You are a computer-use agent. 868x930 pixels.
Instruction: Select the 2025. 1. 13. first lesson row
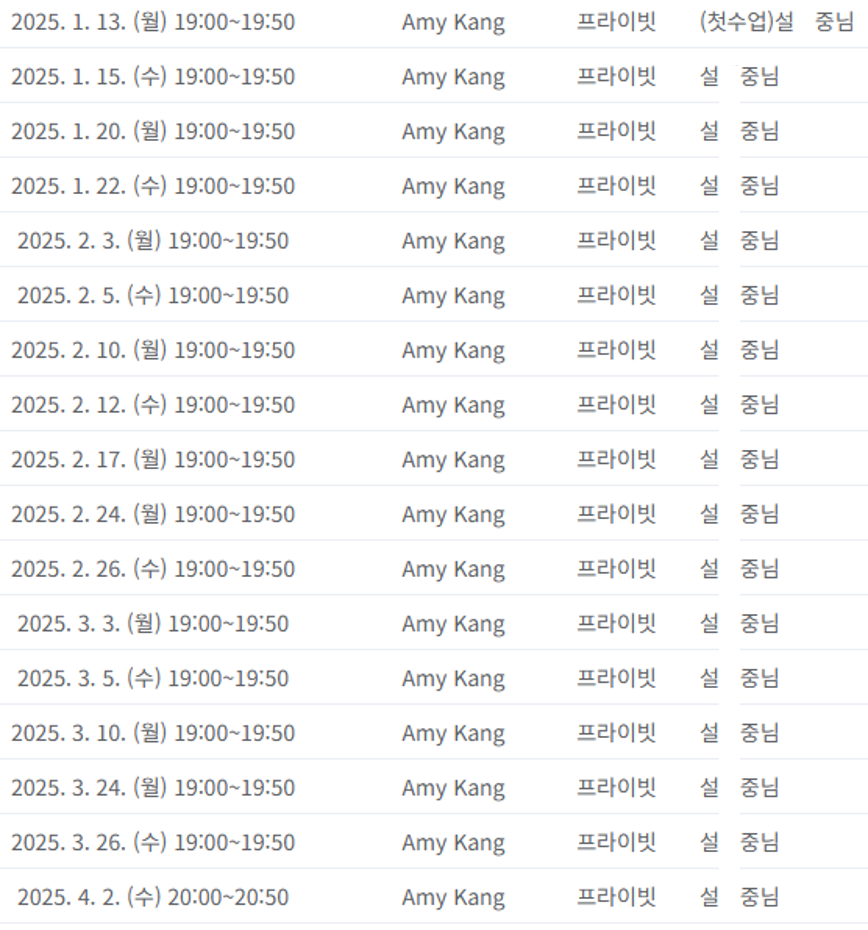click(x=434, y=23)
